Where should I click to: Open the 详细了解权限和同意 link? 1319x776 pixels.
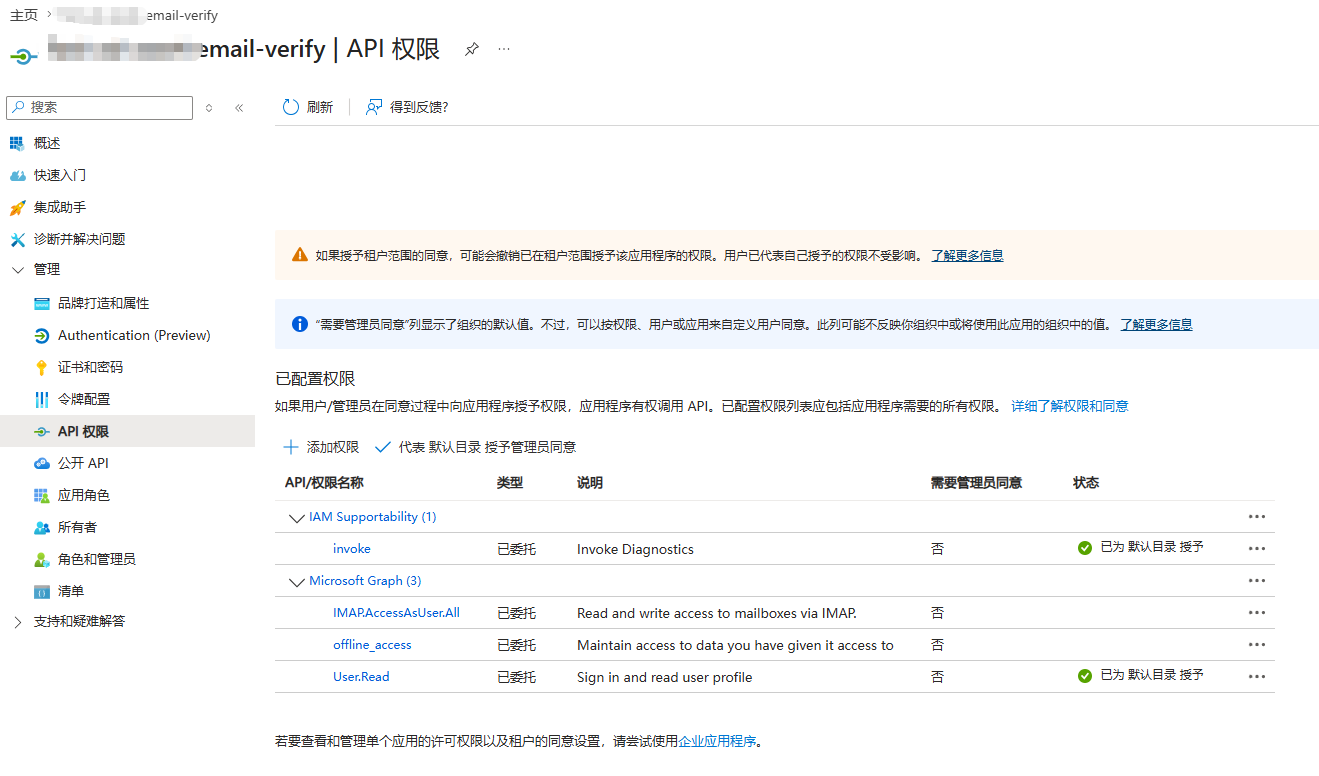click(1070, 406)
